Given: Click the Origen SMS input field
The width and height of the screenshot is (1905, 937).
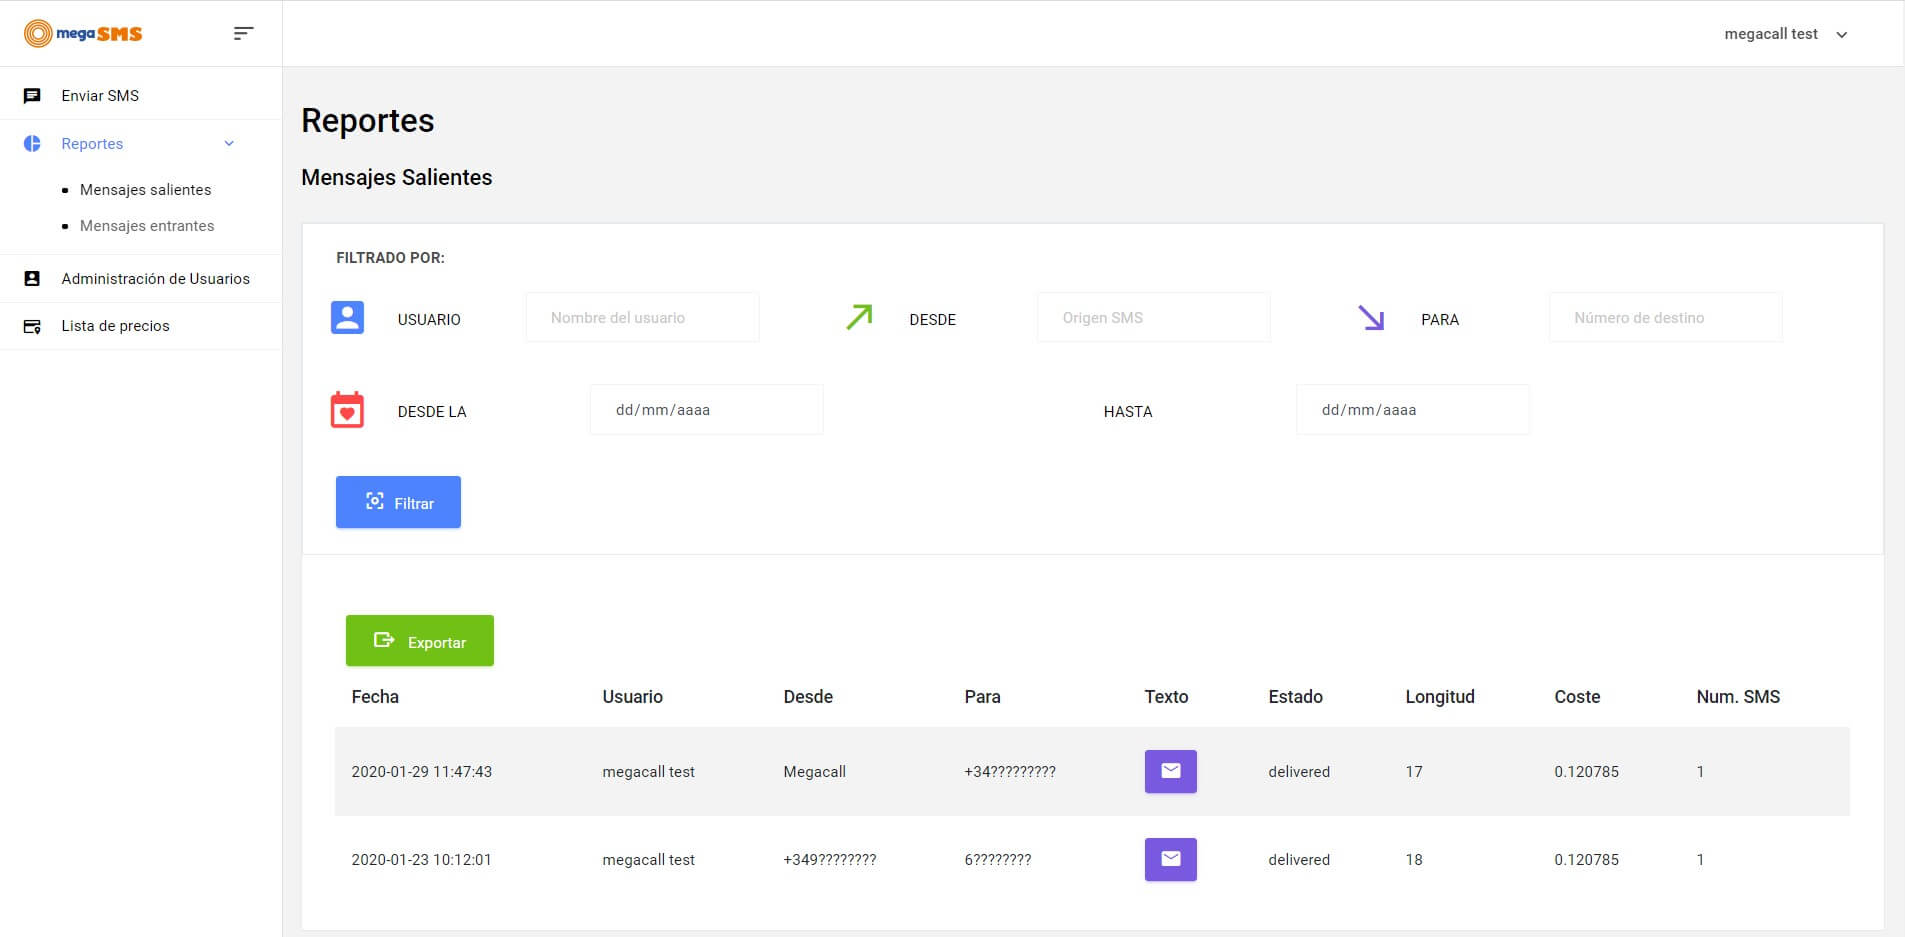Looking at the screenshot, I should (1153, 318).
